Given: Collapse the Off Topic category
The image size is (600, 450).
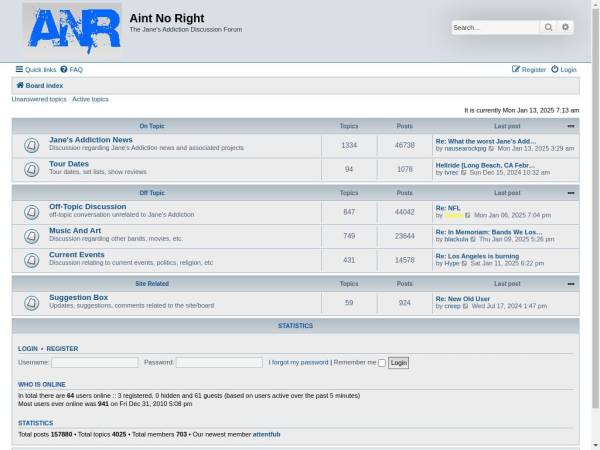Looking at the screenshot, I should click(x=571, y=193).
